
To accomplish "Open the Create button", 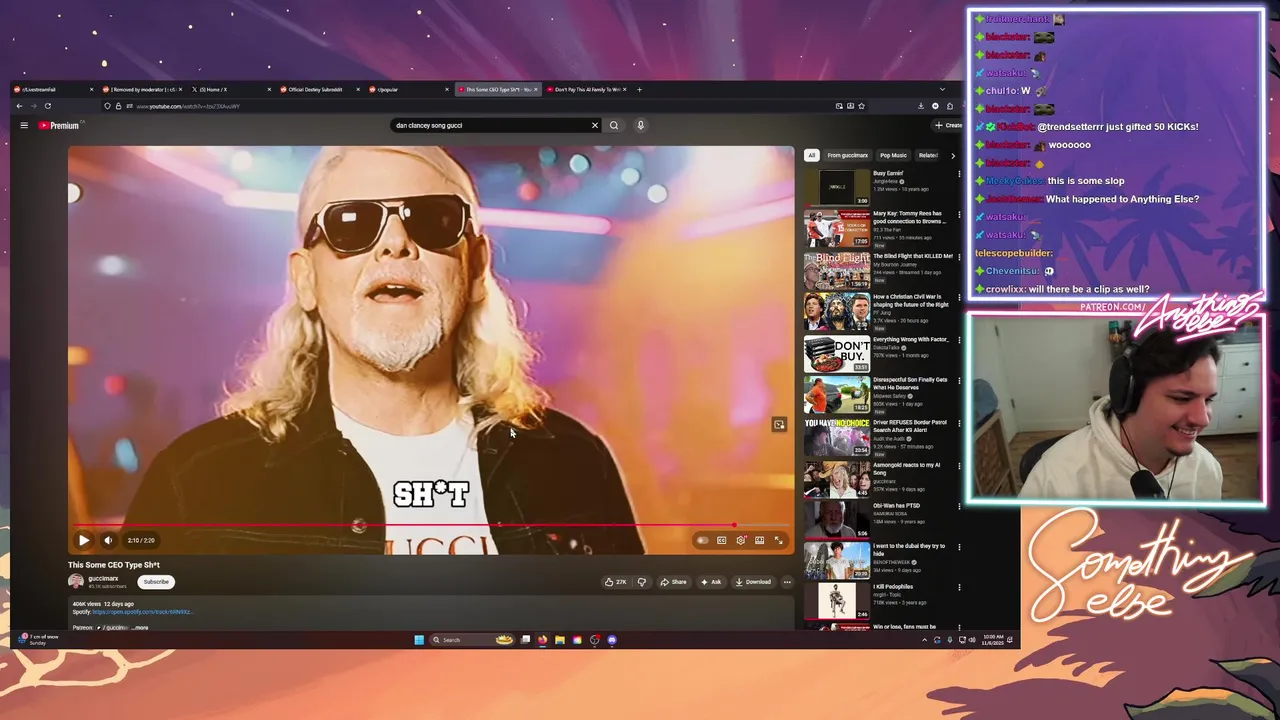I will coord(948,125).
